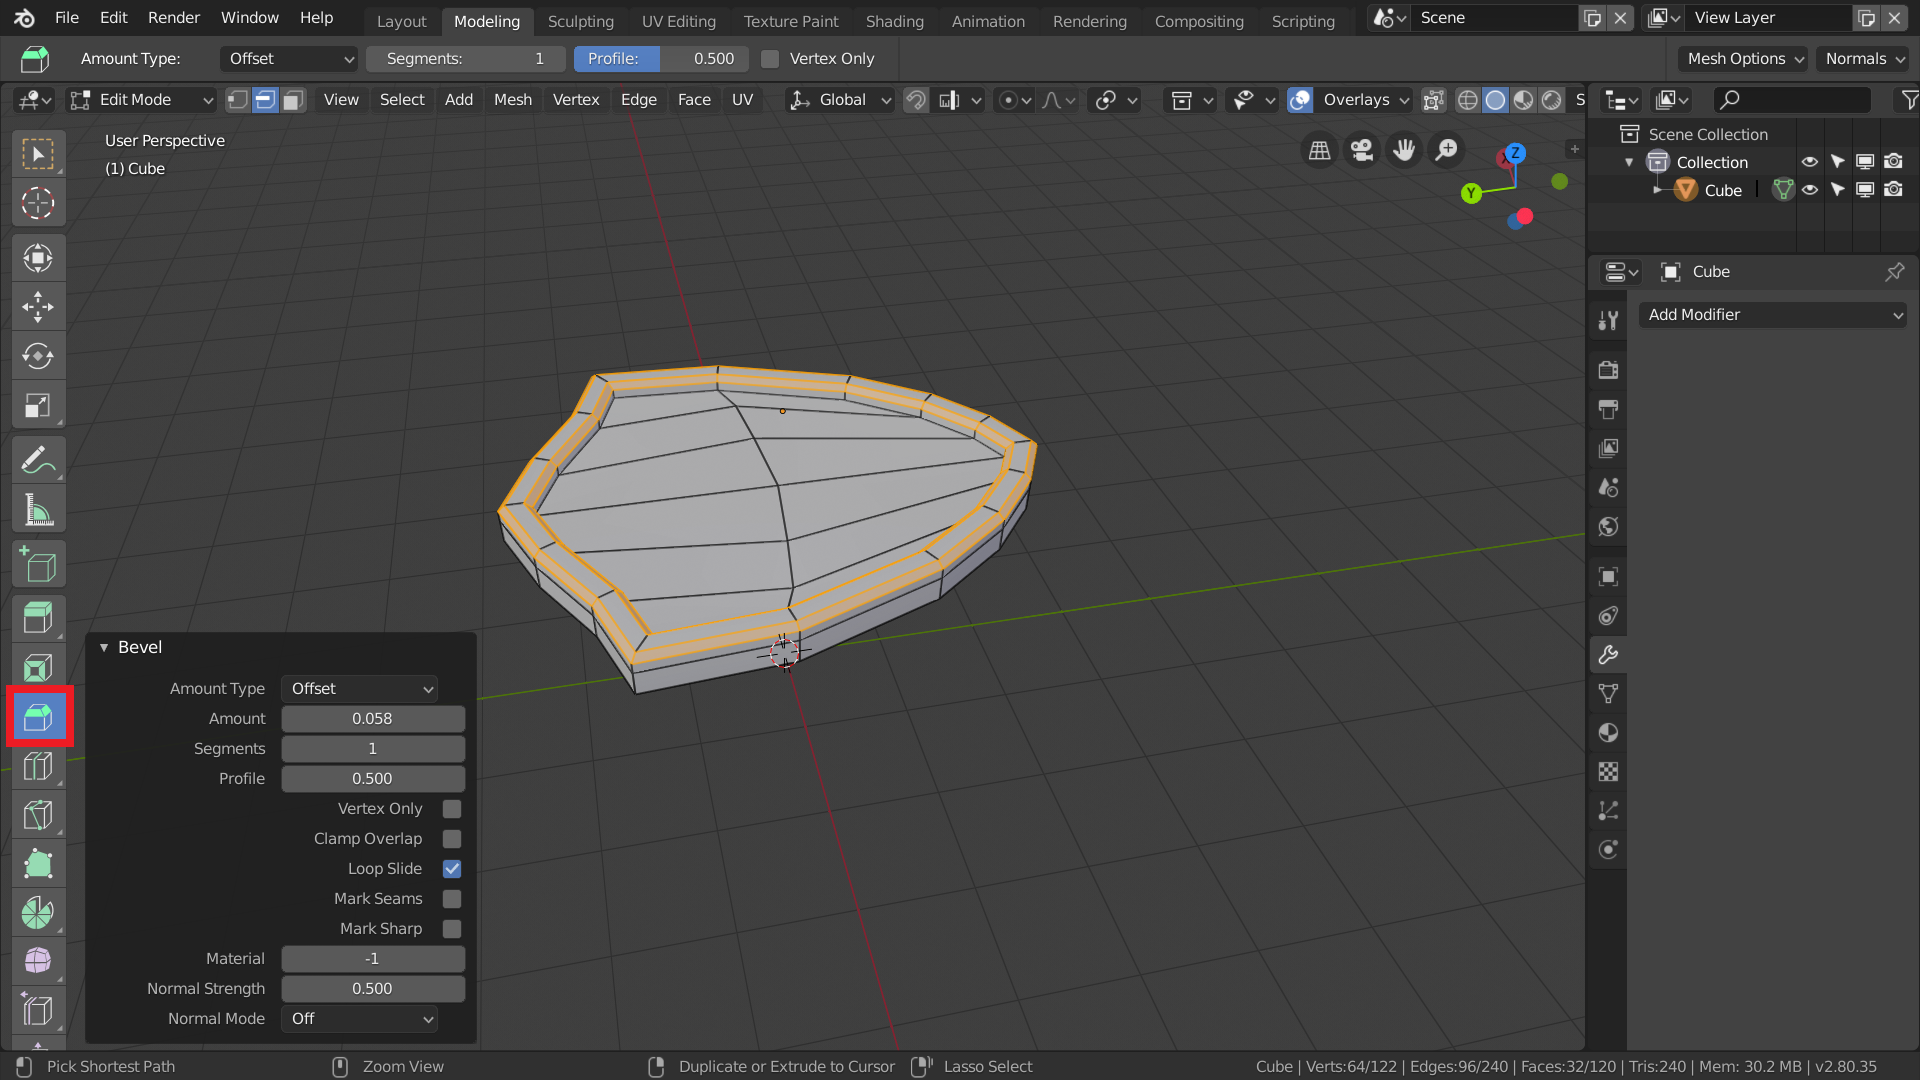1920x1080 pixels.
Task: Open the Render menu
Action: (174, 18)
